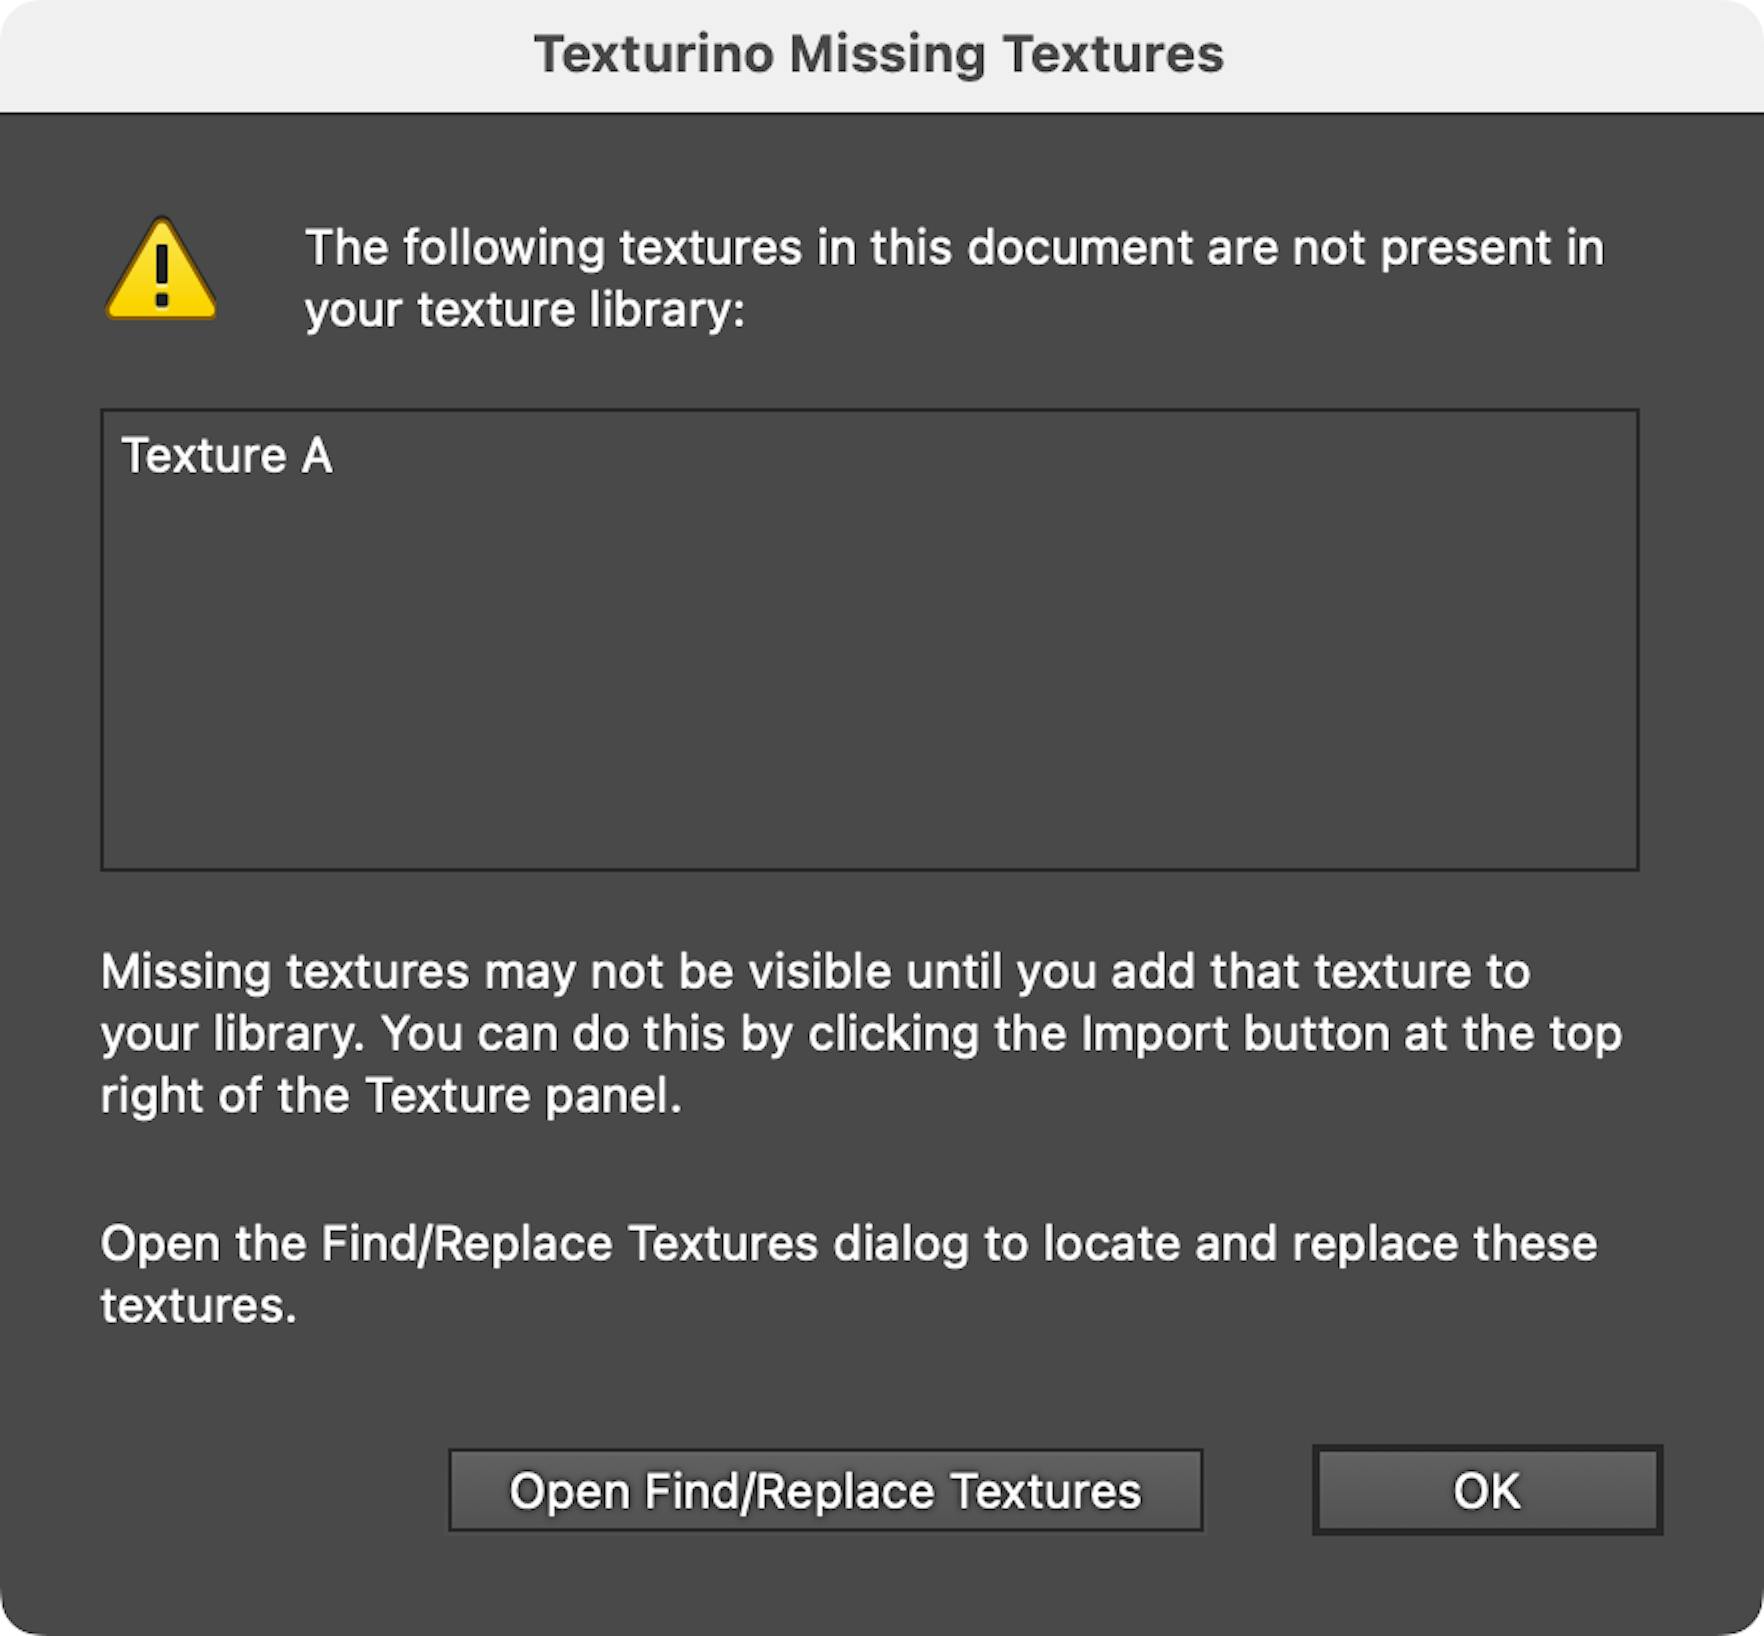
Task: Highlight the missing texture named Texture A
Action: [227, 456]
